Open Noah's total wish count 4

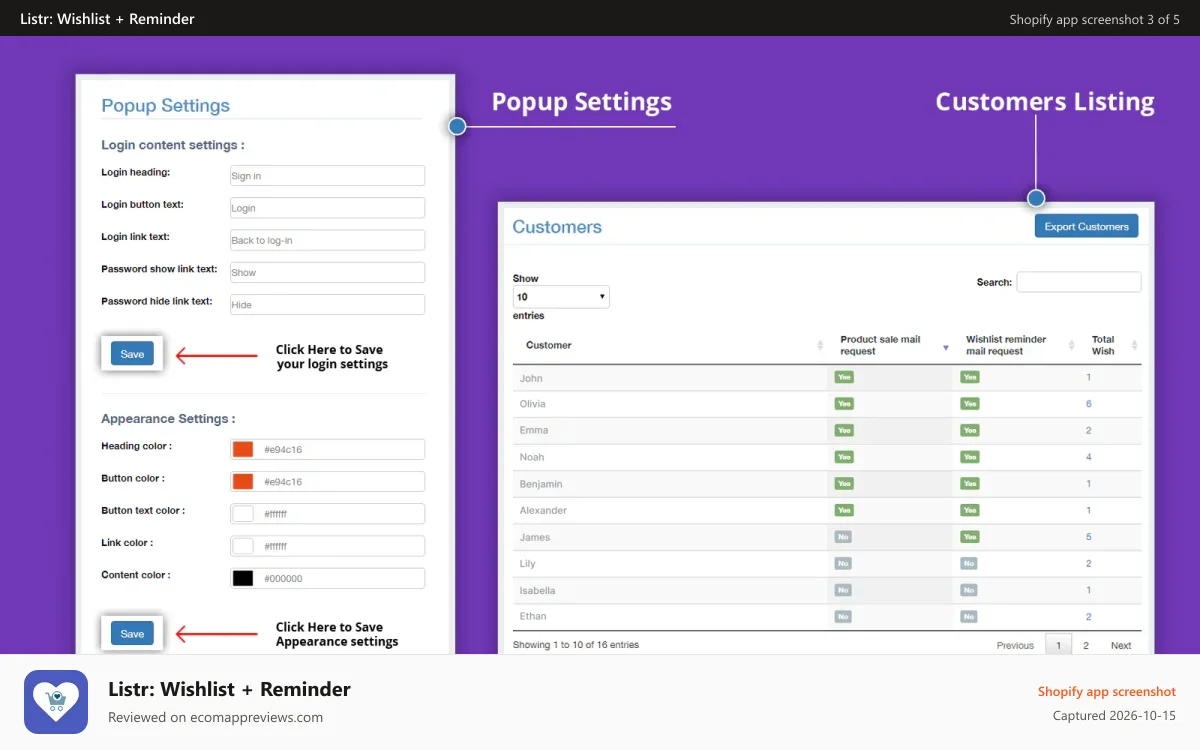tap(1089, 457)
